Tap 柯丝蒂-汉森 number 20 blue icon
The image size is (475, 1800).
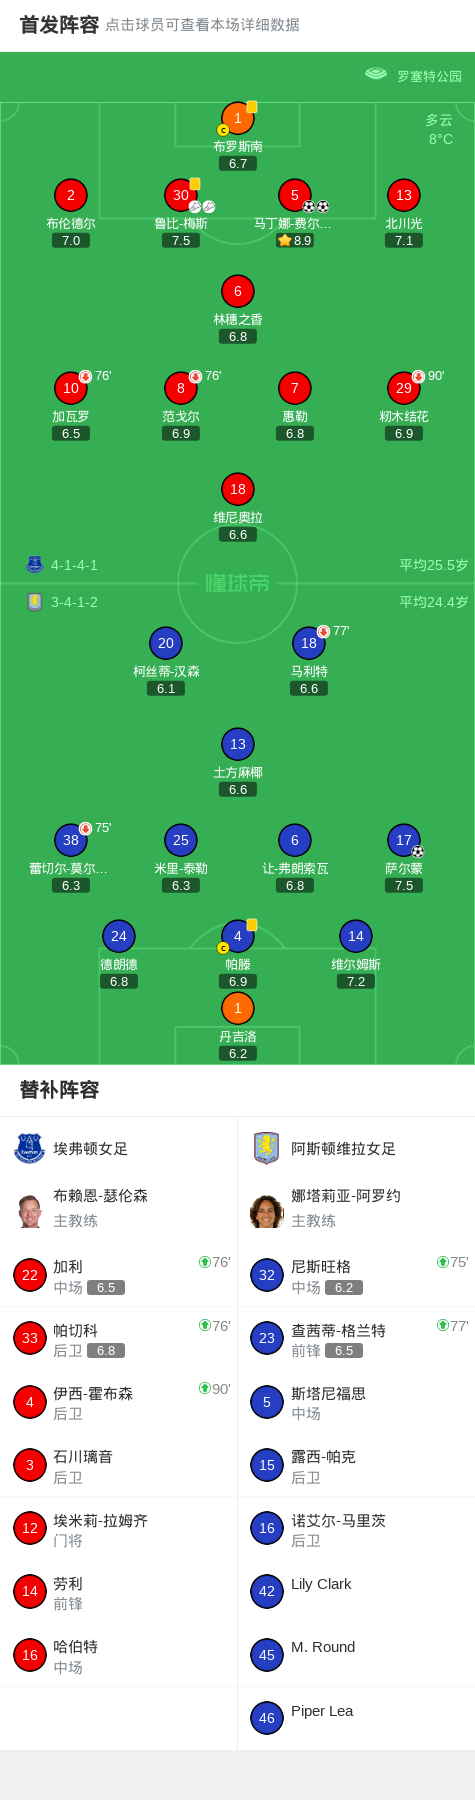pos(166,643)
